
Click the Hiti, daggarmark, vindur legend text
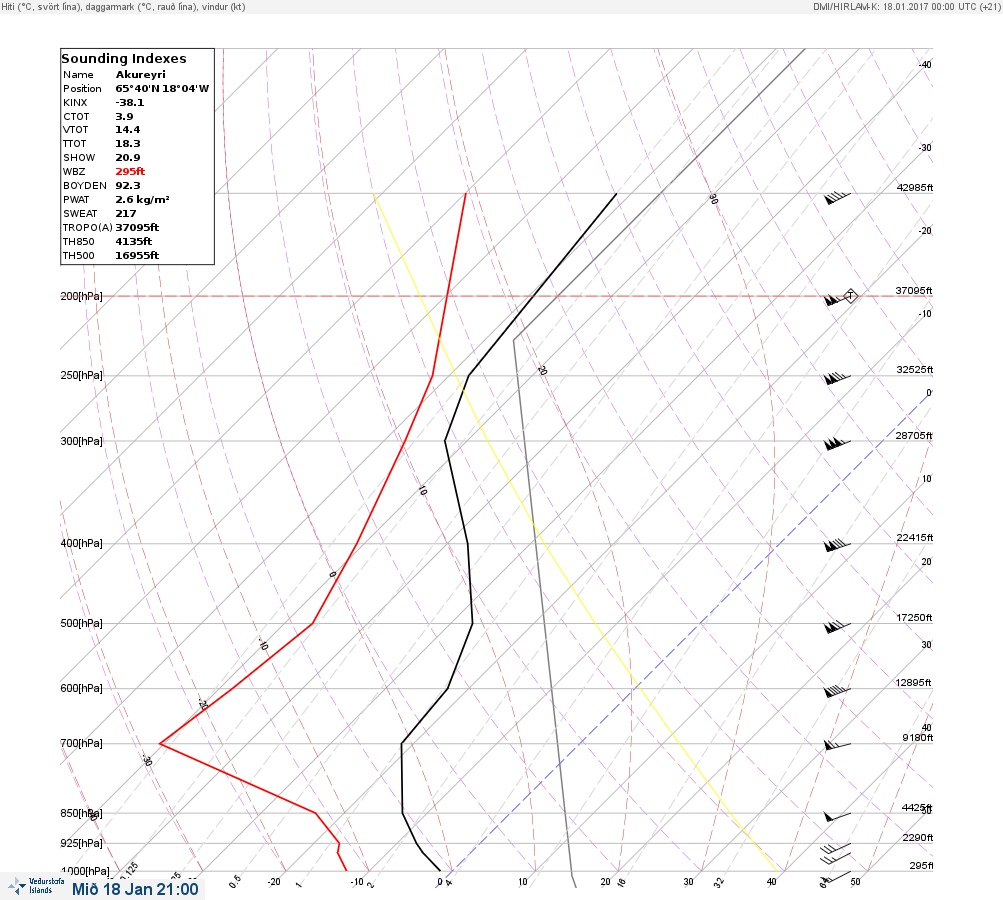[x=123, y=7]
